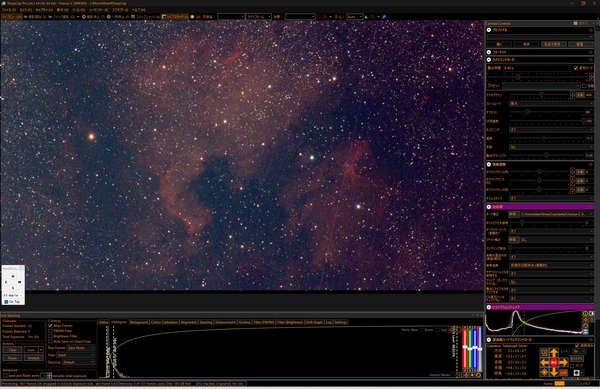
Task: Collapse the purple Histogram Stretch section header
Action: (x=489, y=307)
